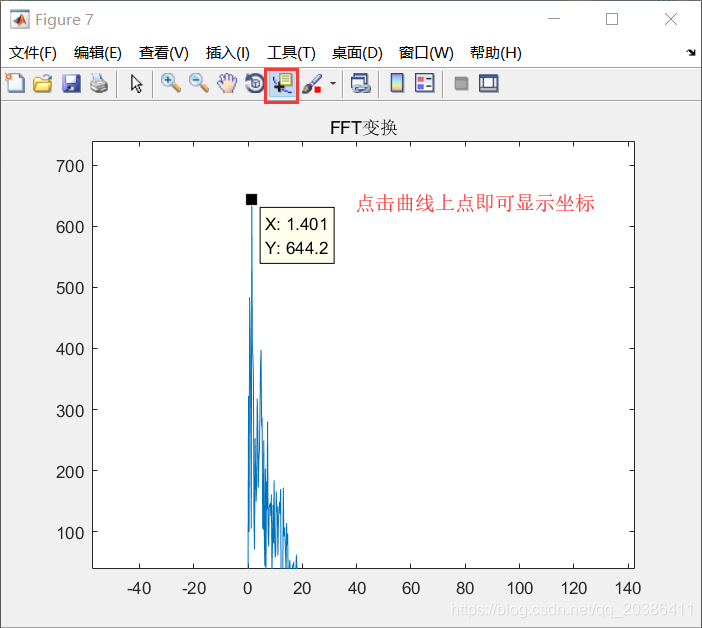This screenshot has width=702, height=628.
Task: Activate the Zoom Out magnifier tool
Action: click(199, 83)
